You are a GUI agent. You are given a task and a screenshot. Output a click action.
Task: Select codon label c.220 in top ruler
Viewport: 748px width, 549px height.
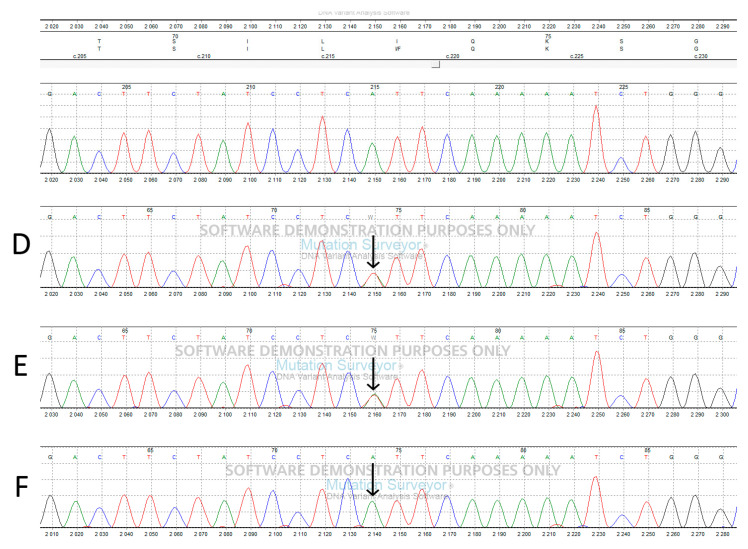tap(452, 56)
